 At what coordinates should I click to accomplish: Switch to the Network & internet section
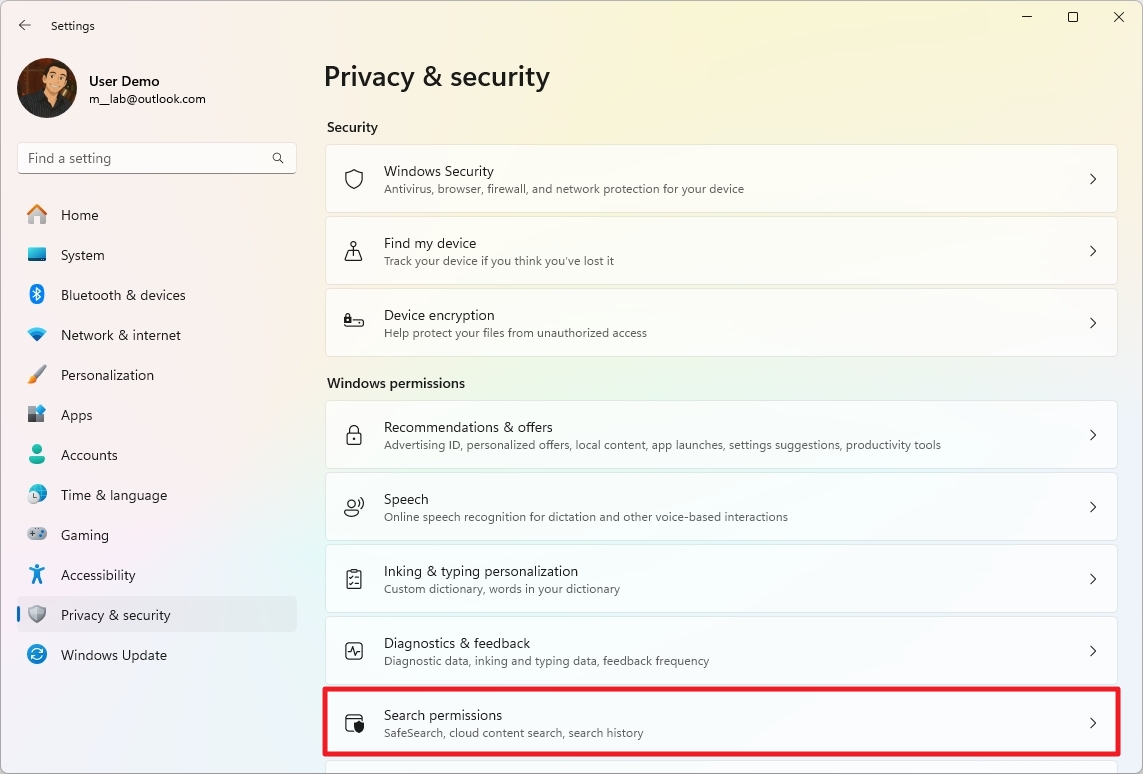point(121,335)
